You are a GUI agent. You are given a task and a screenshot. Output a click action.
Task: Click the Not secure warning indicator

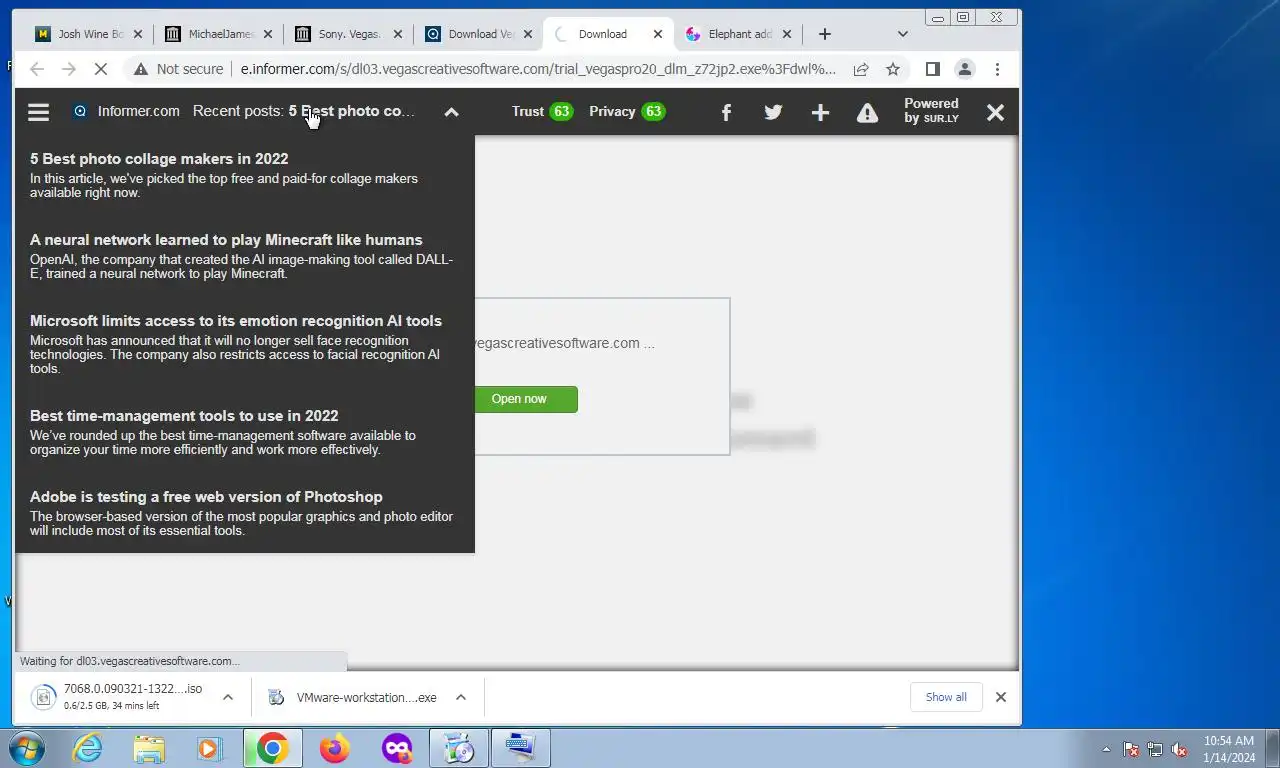(x=178, y=69)
